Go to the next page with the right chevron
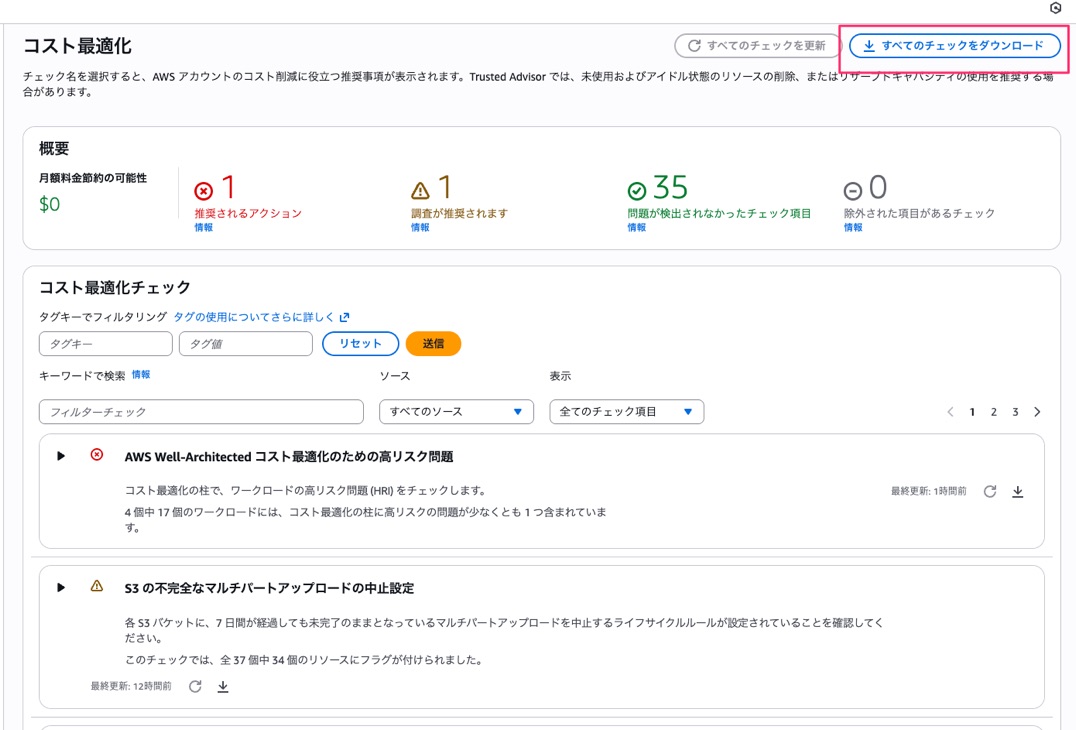Screen dimensions: 1076x730 (x=1037, y=411)
